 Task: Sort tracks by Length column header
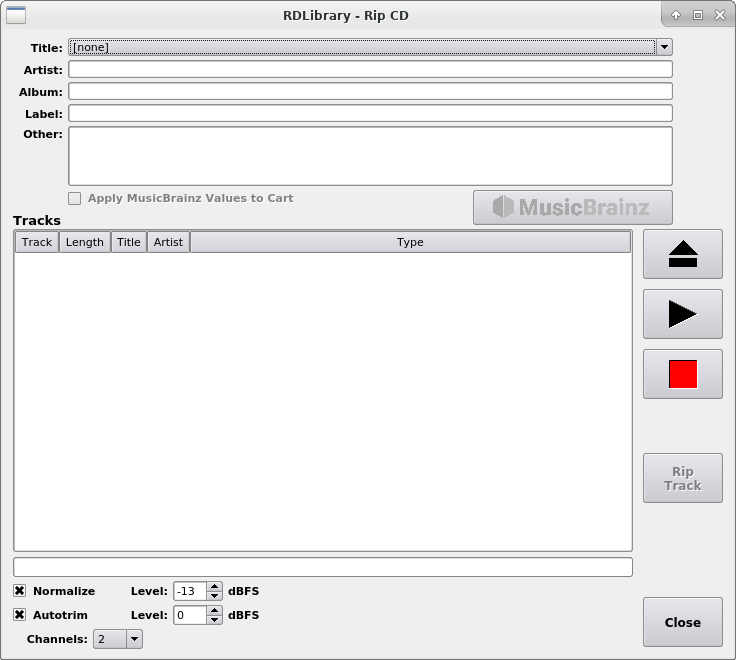click(84, 242)
